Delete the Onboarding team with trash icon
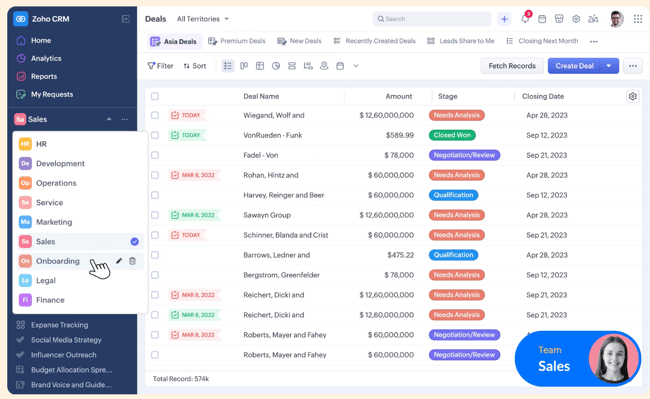 click(132, 261)
